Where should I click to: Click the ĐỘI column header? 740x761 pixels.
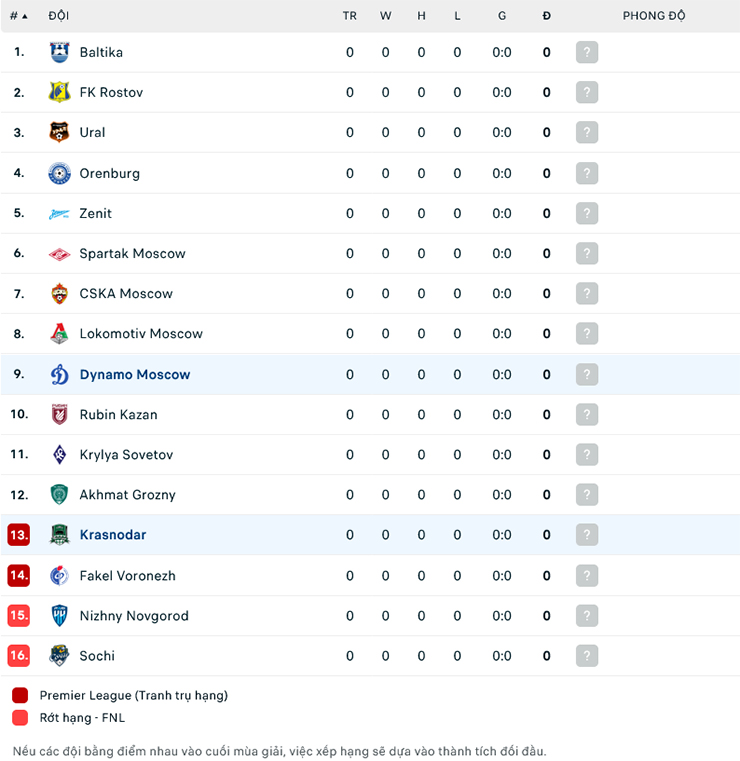(58, 16)
